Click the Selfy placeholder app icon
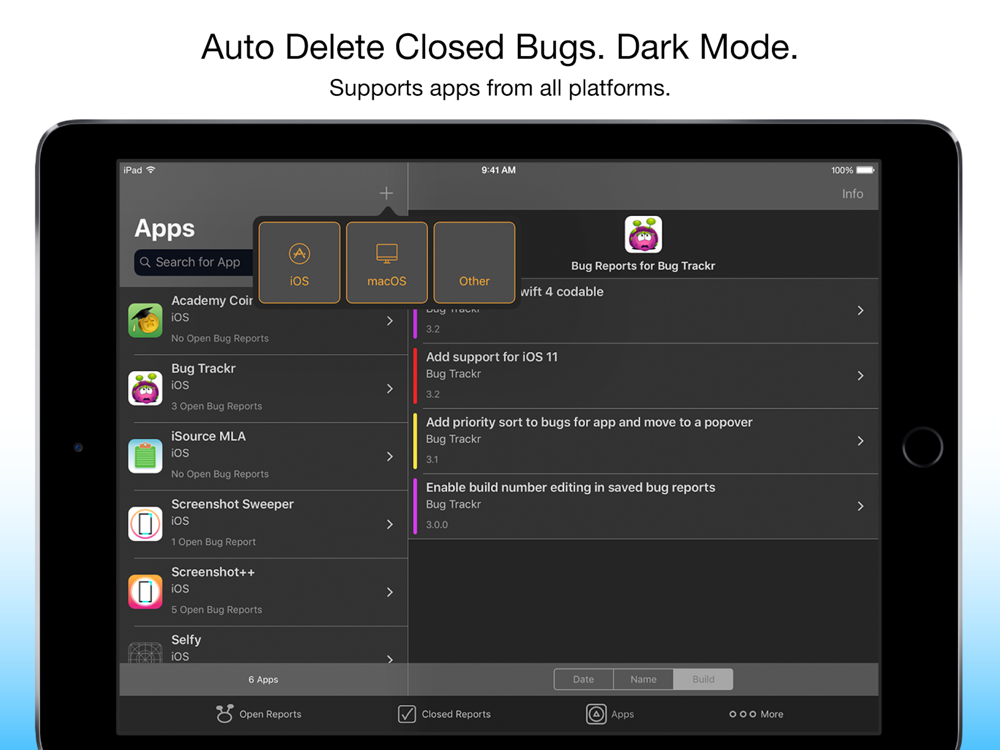 point(145,652)
